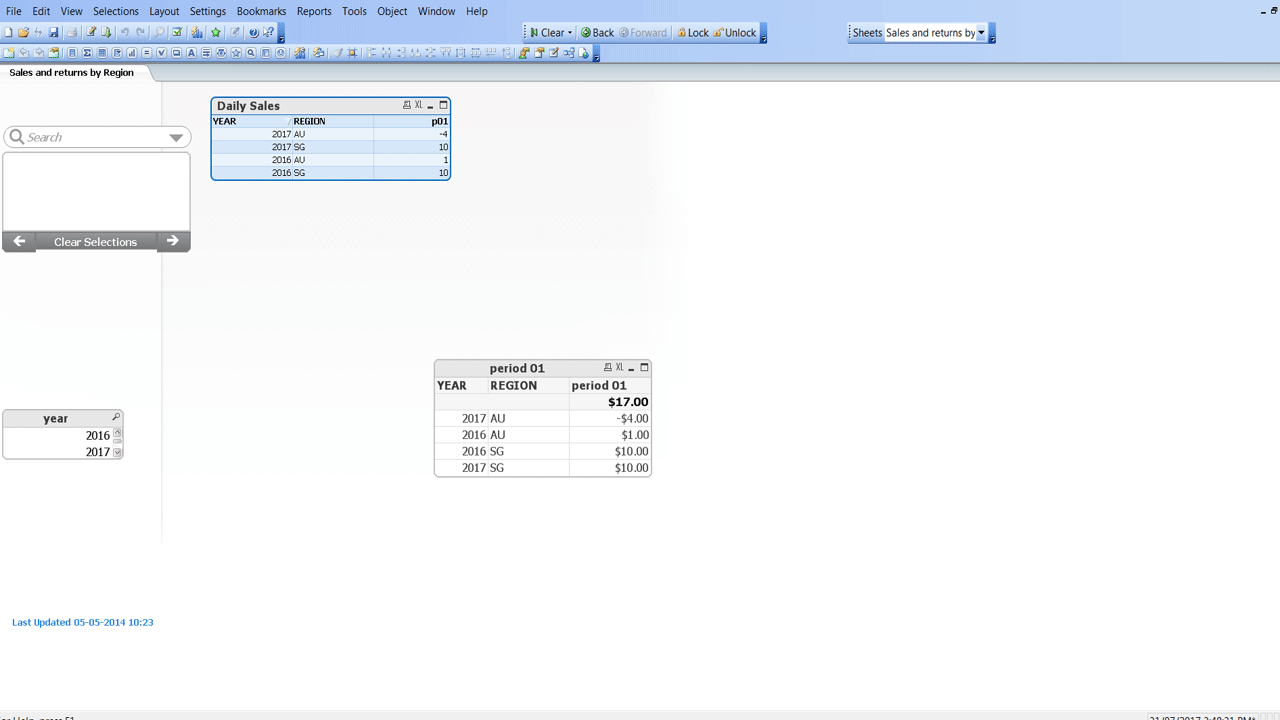The width and height of the screenshot is (1280, 720).
Task: Expand the Search box dropdown arrow
Action: 176,138
